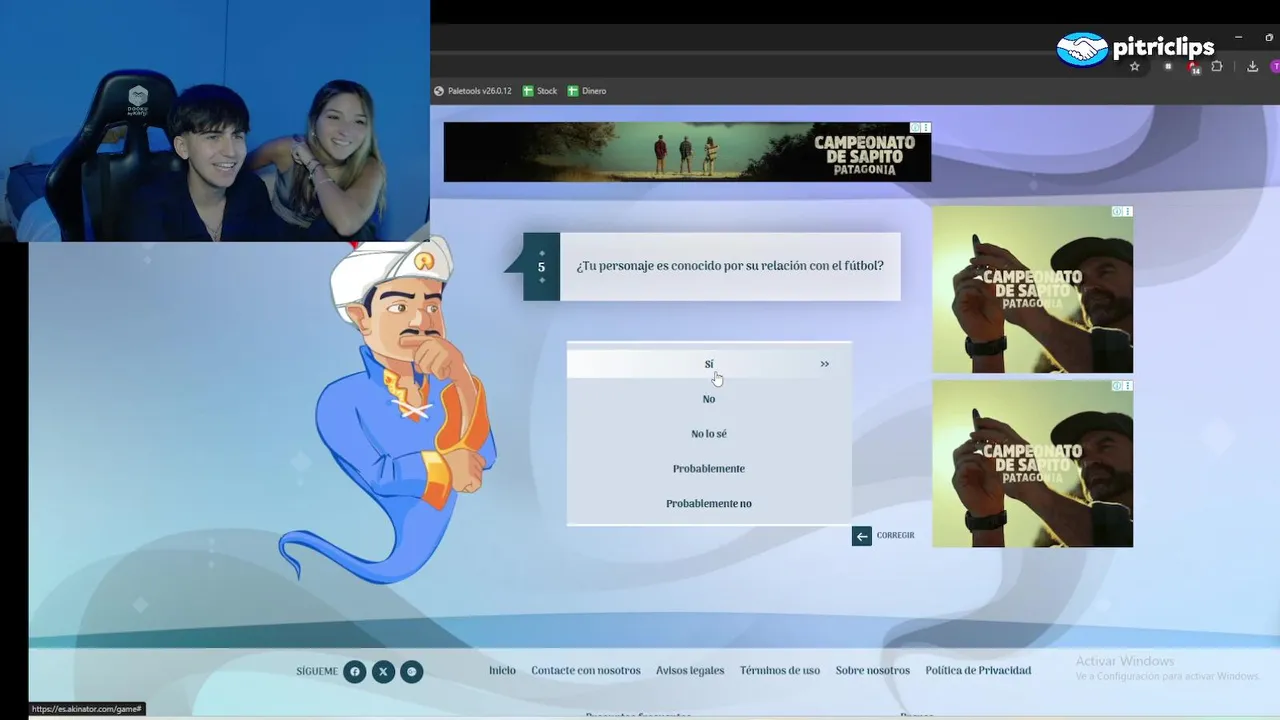Click the globe icon of Paletools bookmark
The width and height of the screenshot is (1280, 720).
(x=438, y=91)
